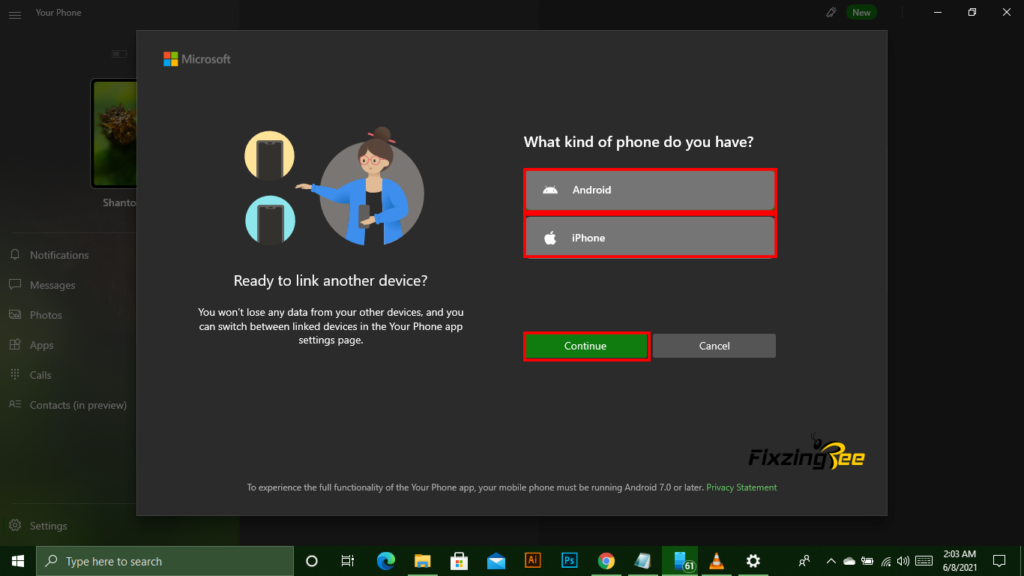Click the taskbar search box
Viewport: 1024px width, 576px height.
click(165, 561)
